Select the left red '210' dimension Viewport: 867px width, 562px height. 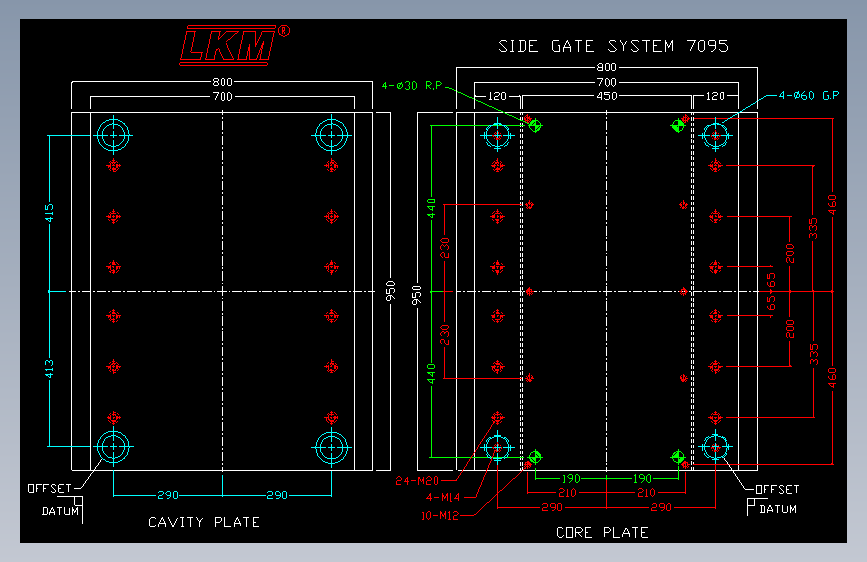567,493
